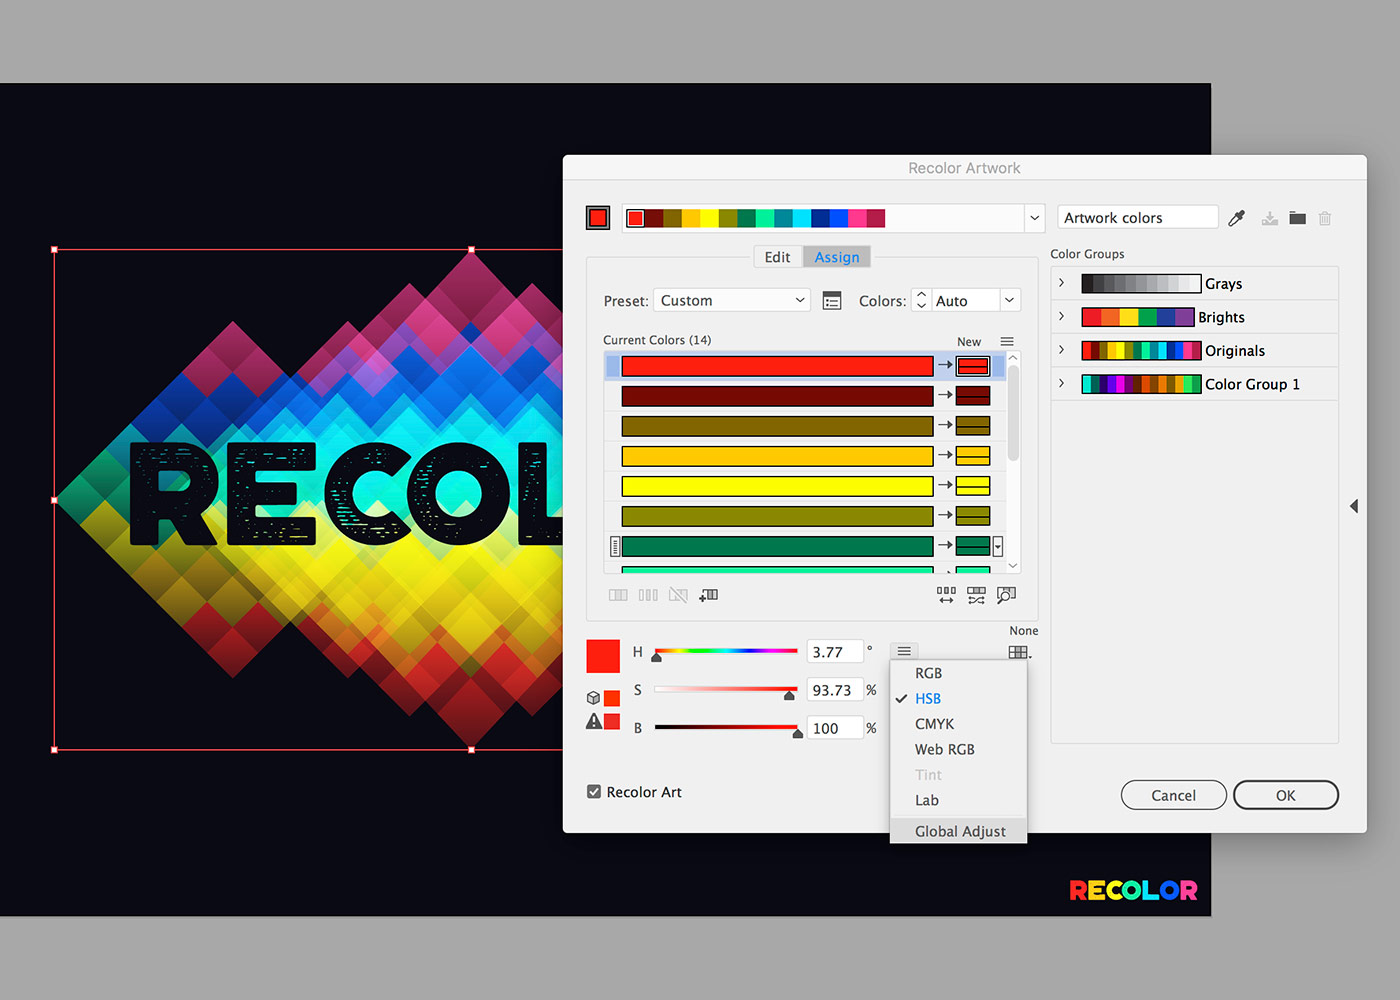Viewport: 1400px width, 1000px height.
Task: Expand the Originals color group
Action: pos(1062,350)
